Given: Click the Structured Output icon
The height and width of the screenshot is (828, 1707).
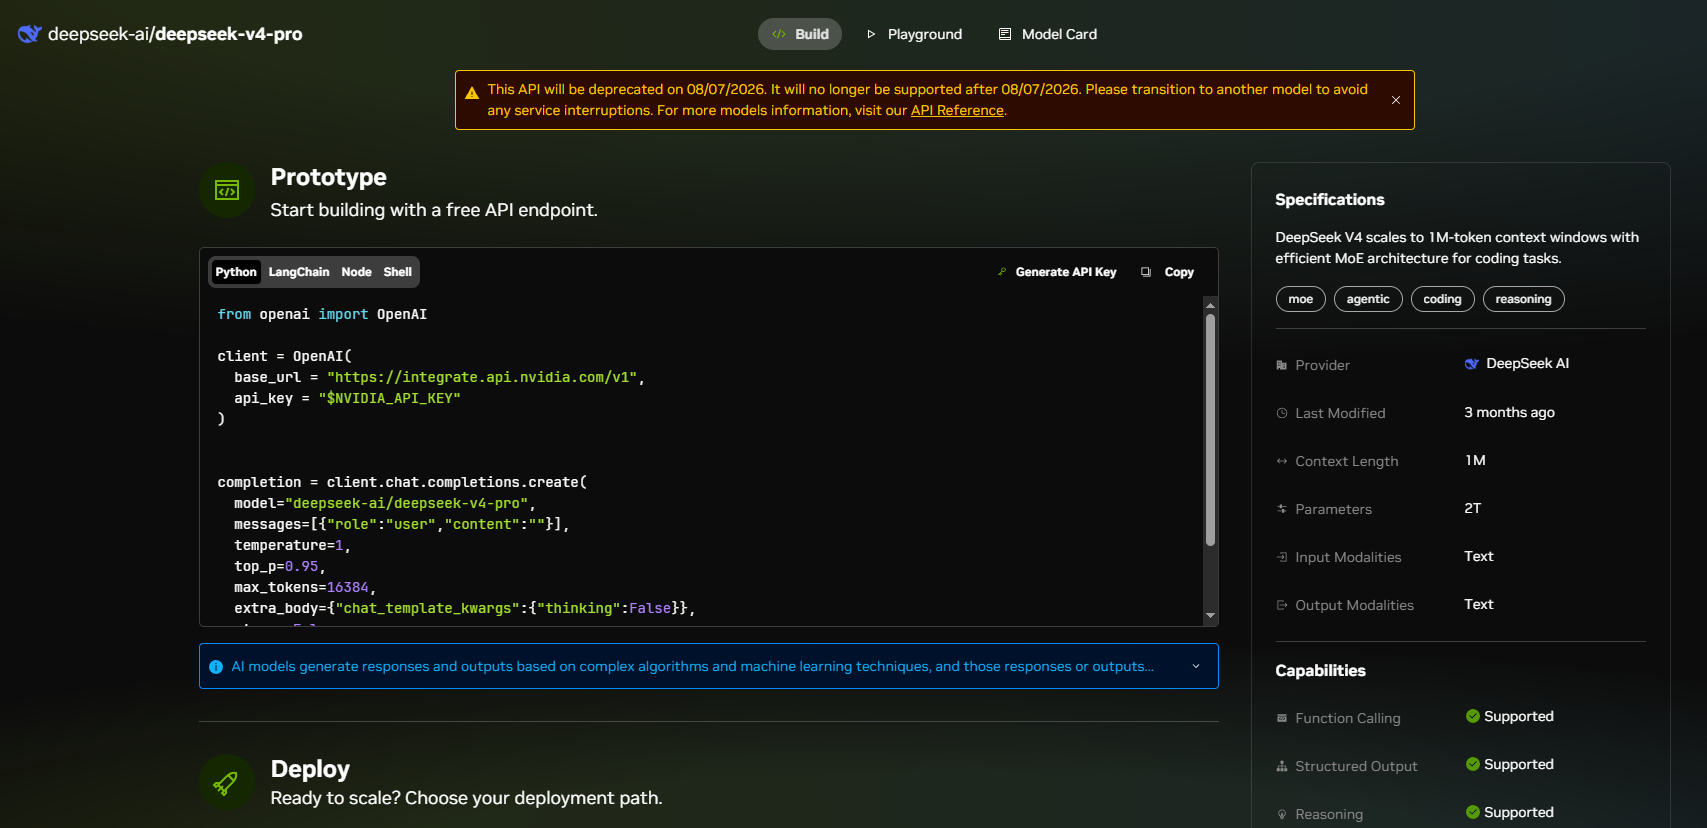Looking at the screenshot, I should click(x=1282, y=766).
